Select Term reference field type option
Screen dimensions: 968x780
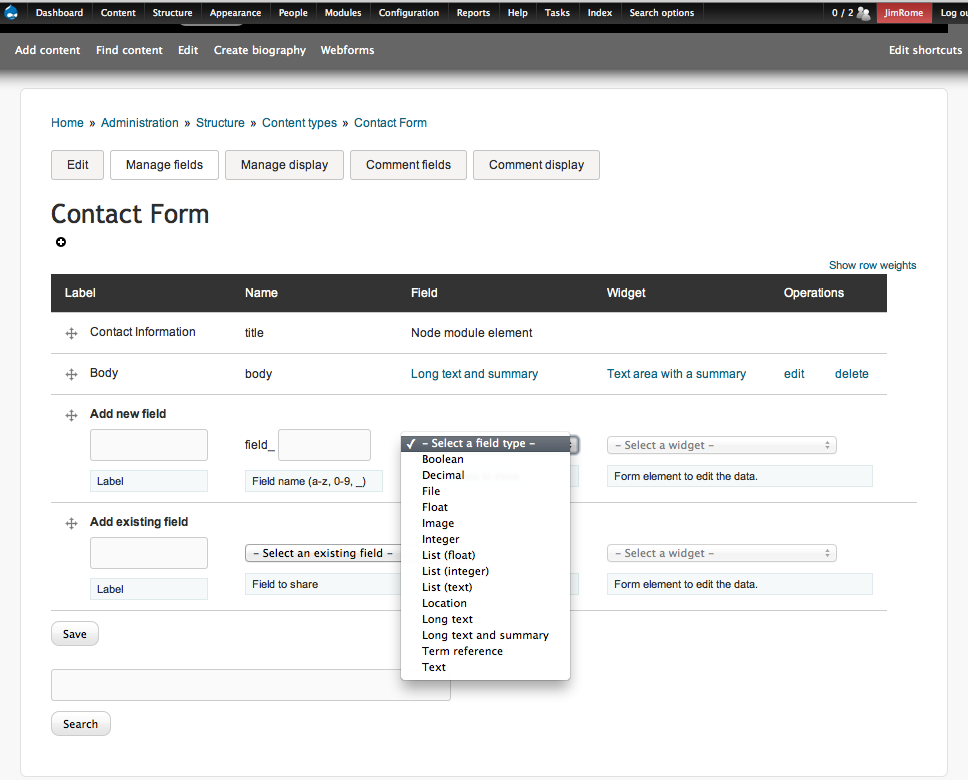[462, 651]
